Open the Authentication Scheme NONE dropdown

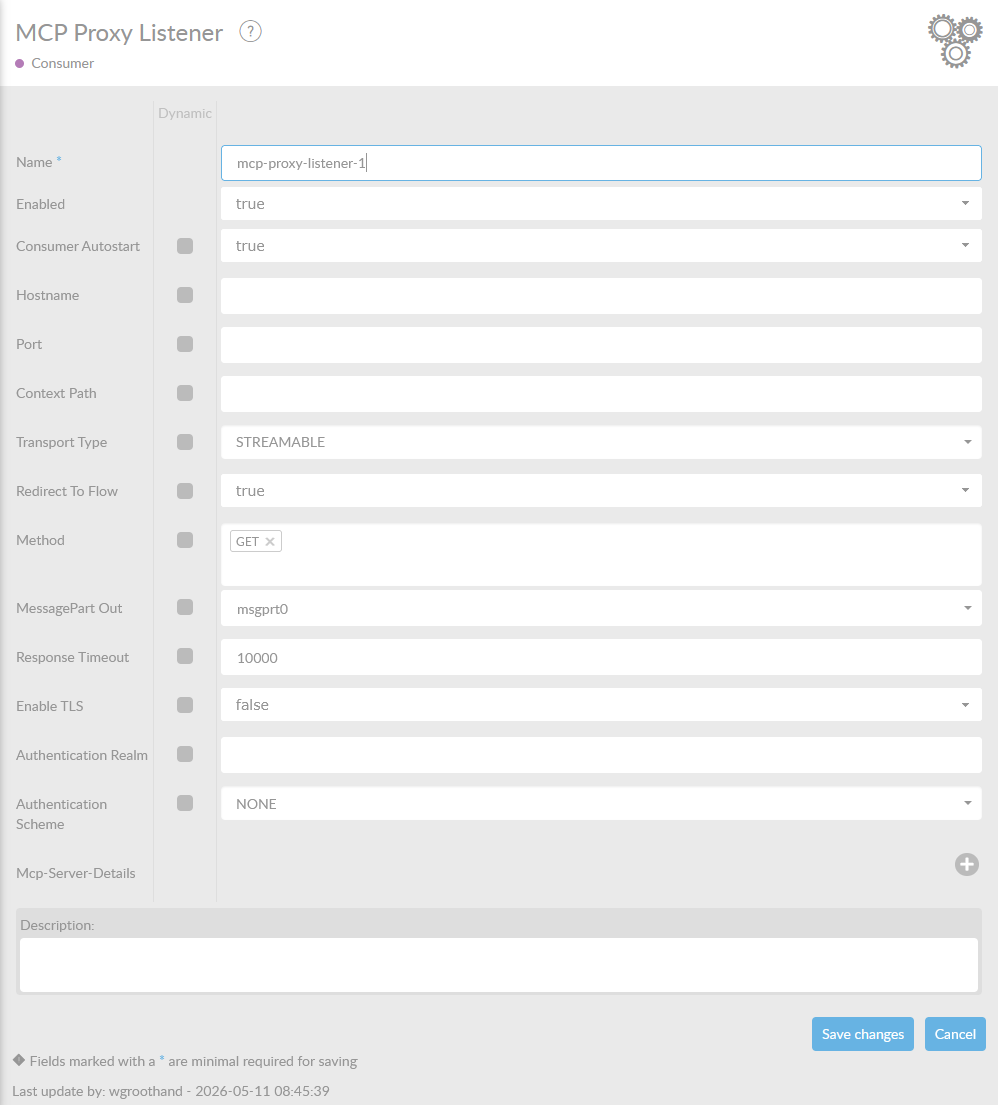[601, 803]
